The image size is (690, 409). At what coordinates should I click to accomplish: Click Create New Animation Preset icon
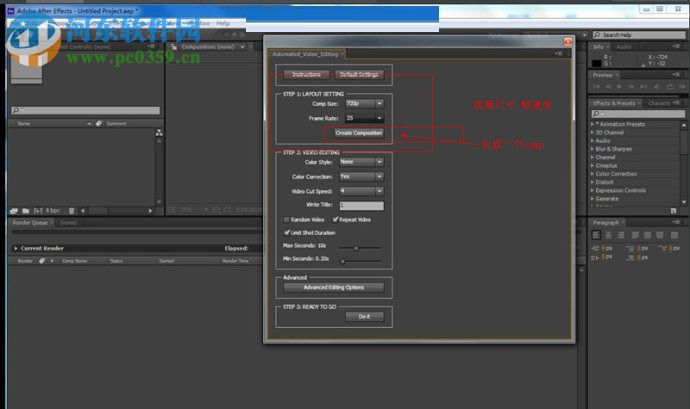[673, 211]
